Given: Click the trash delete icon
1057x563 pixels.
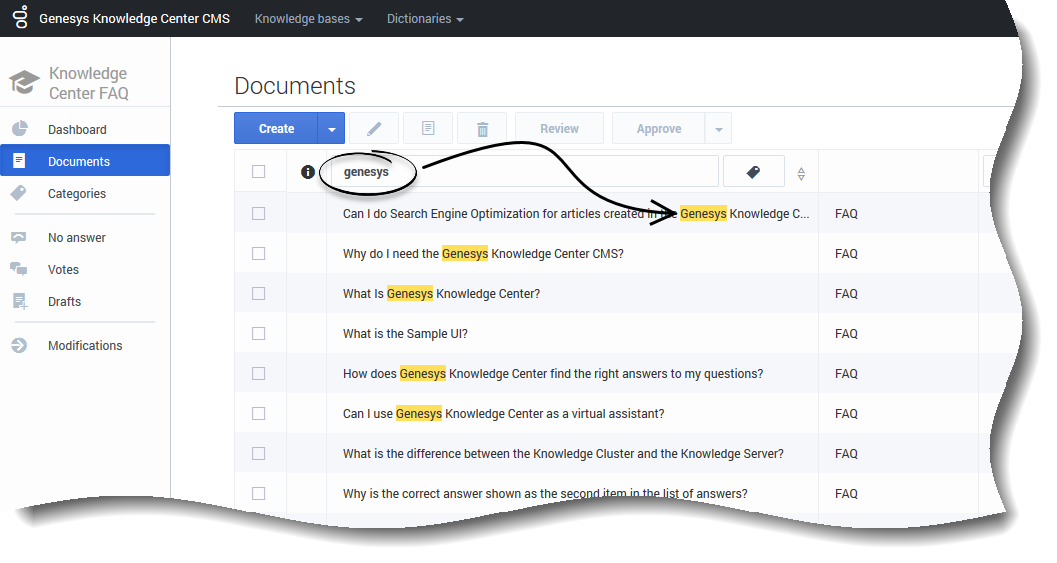Looking at the screenshot, I should pos(482,129).
